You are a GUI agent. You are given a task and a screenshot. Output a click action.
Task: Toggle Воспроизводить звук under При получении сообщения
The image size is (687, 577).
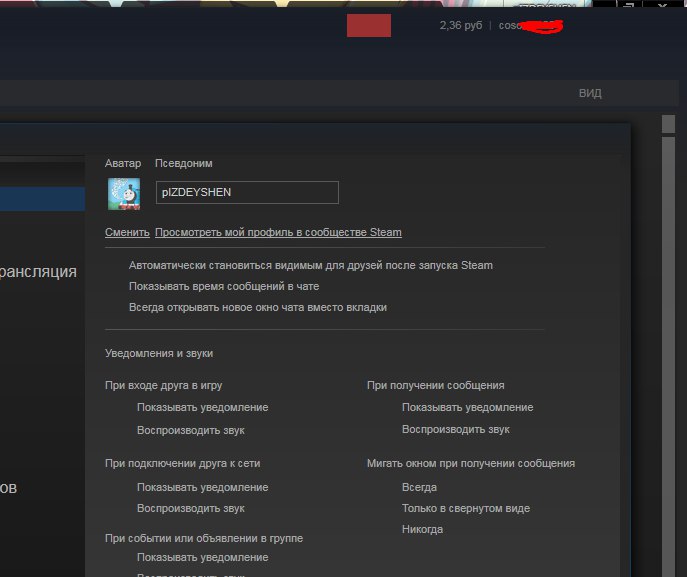pos(456,429)
